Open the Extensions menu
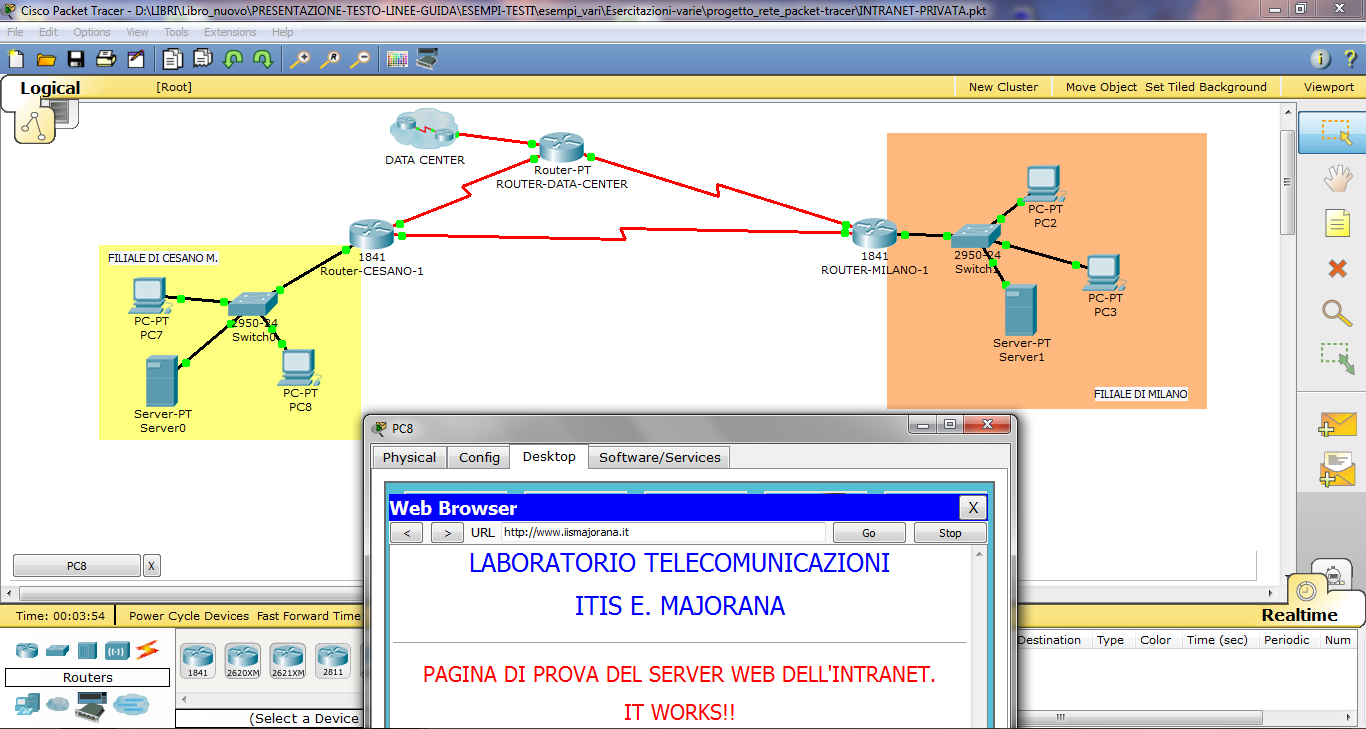1366x729 pixels. click(x=230, y=32)
